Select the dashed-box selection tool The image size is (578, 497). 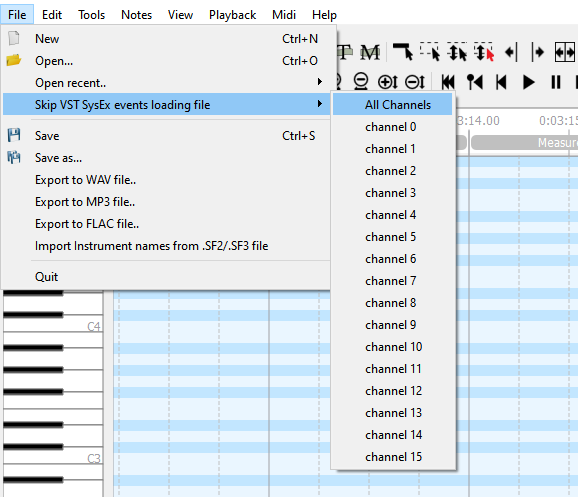[x=430, y=52]
